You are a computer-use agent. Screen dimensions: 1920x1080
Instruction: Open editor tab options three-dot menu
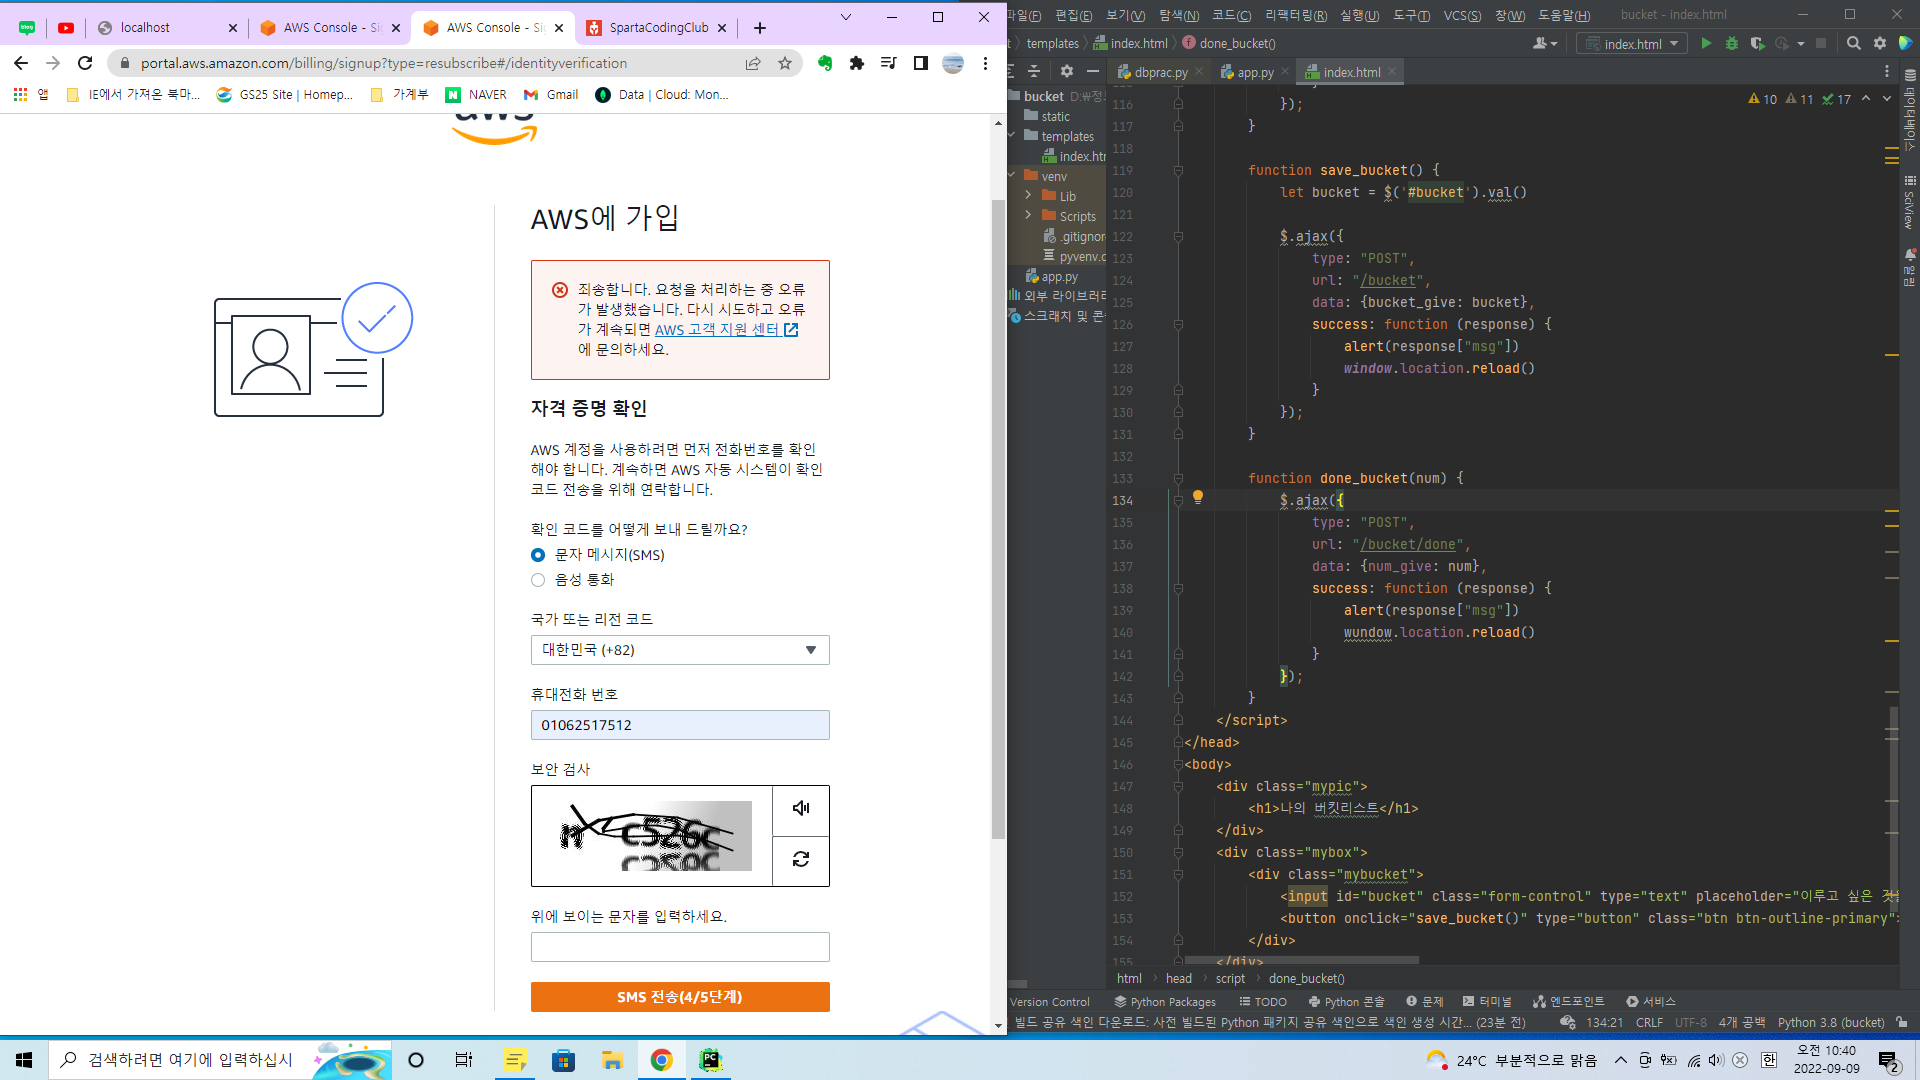click(x=1887, y=72)
